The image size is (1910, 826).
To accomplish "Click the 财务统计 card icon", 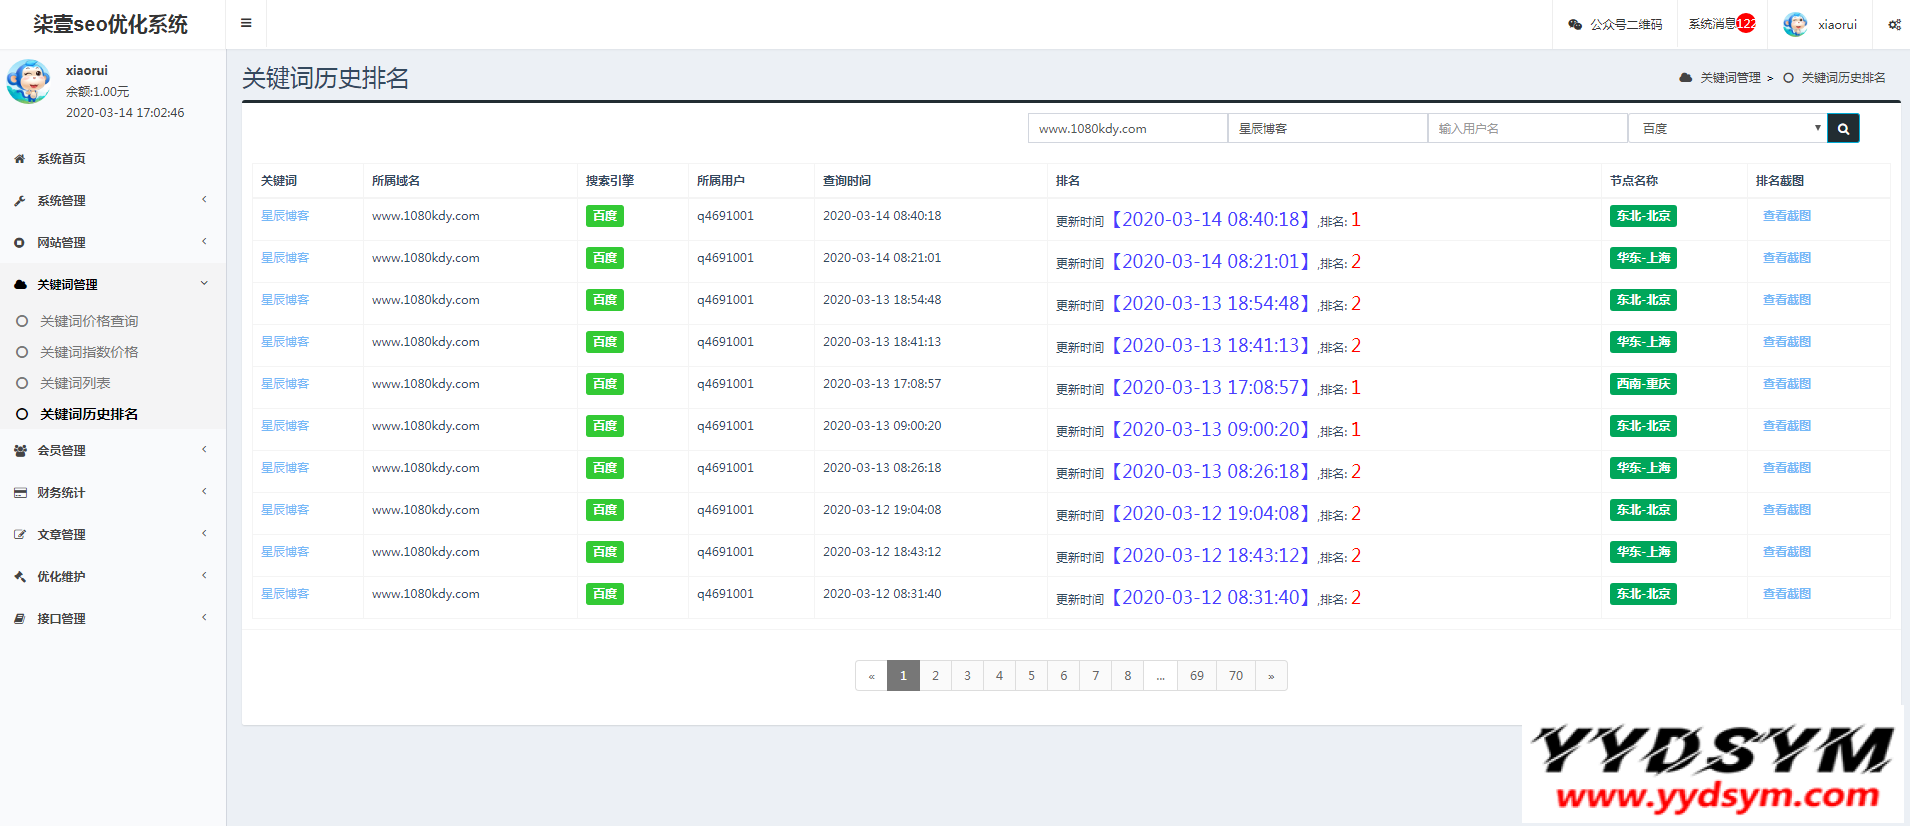I will point(19,493).
